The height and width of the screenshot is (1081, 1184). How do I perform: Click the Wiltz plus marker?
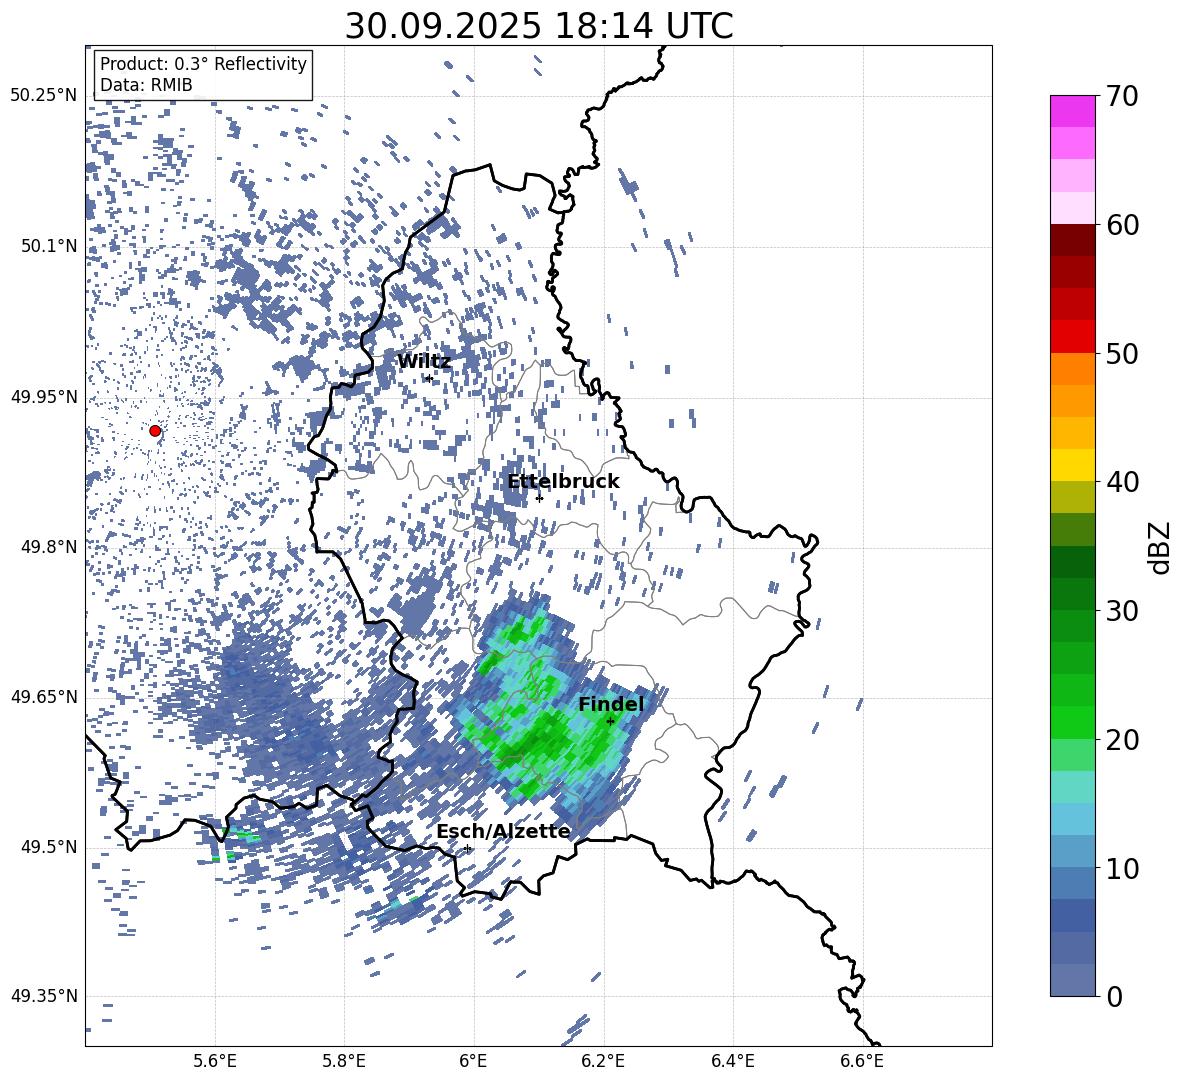pyautogui.click(x=429, y=379)
